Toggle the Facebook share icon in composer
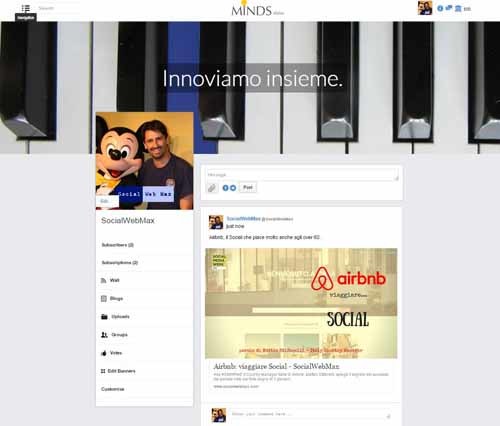This screenshot has height=426, width=500. (225, 188)
